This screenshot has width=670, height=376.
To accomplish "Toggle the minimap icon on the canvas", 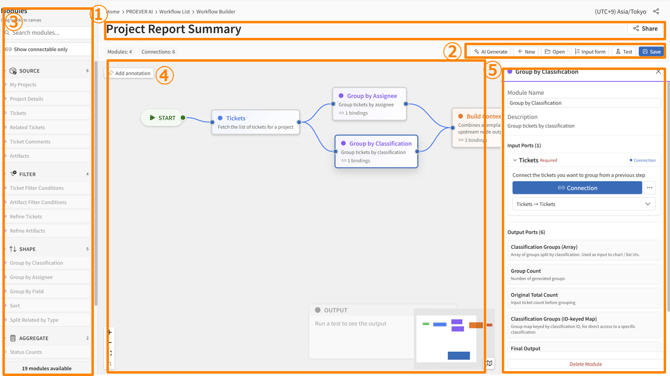I will [x=489, y=363].
